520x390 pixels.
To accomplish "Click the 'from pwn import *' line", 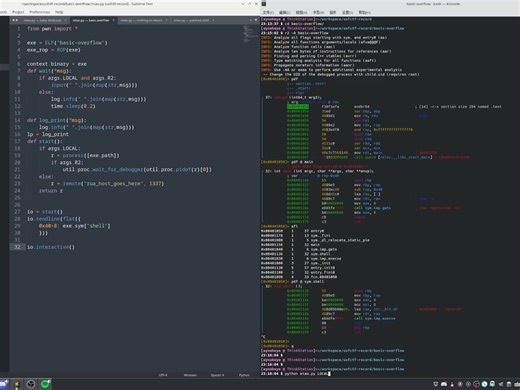I will (52, 29).
